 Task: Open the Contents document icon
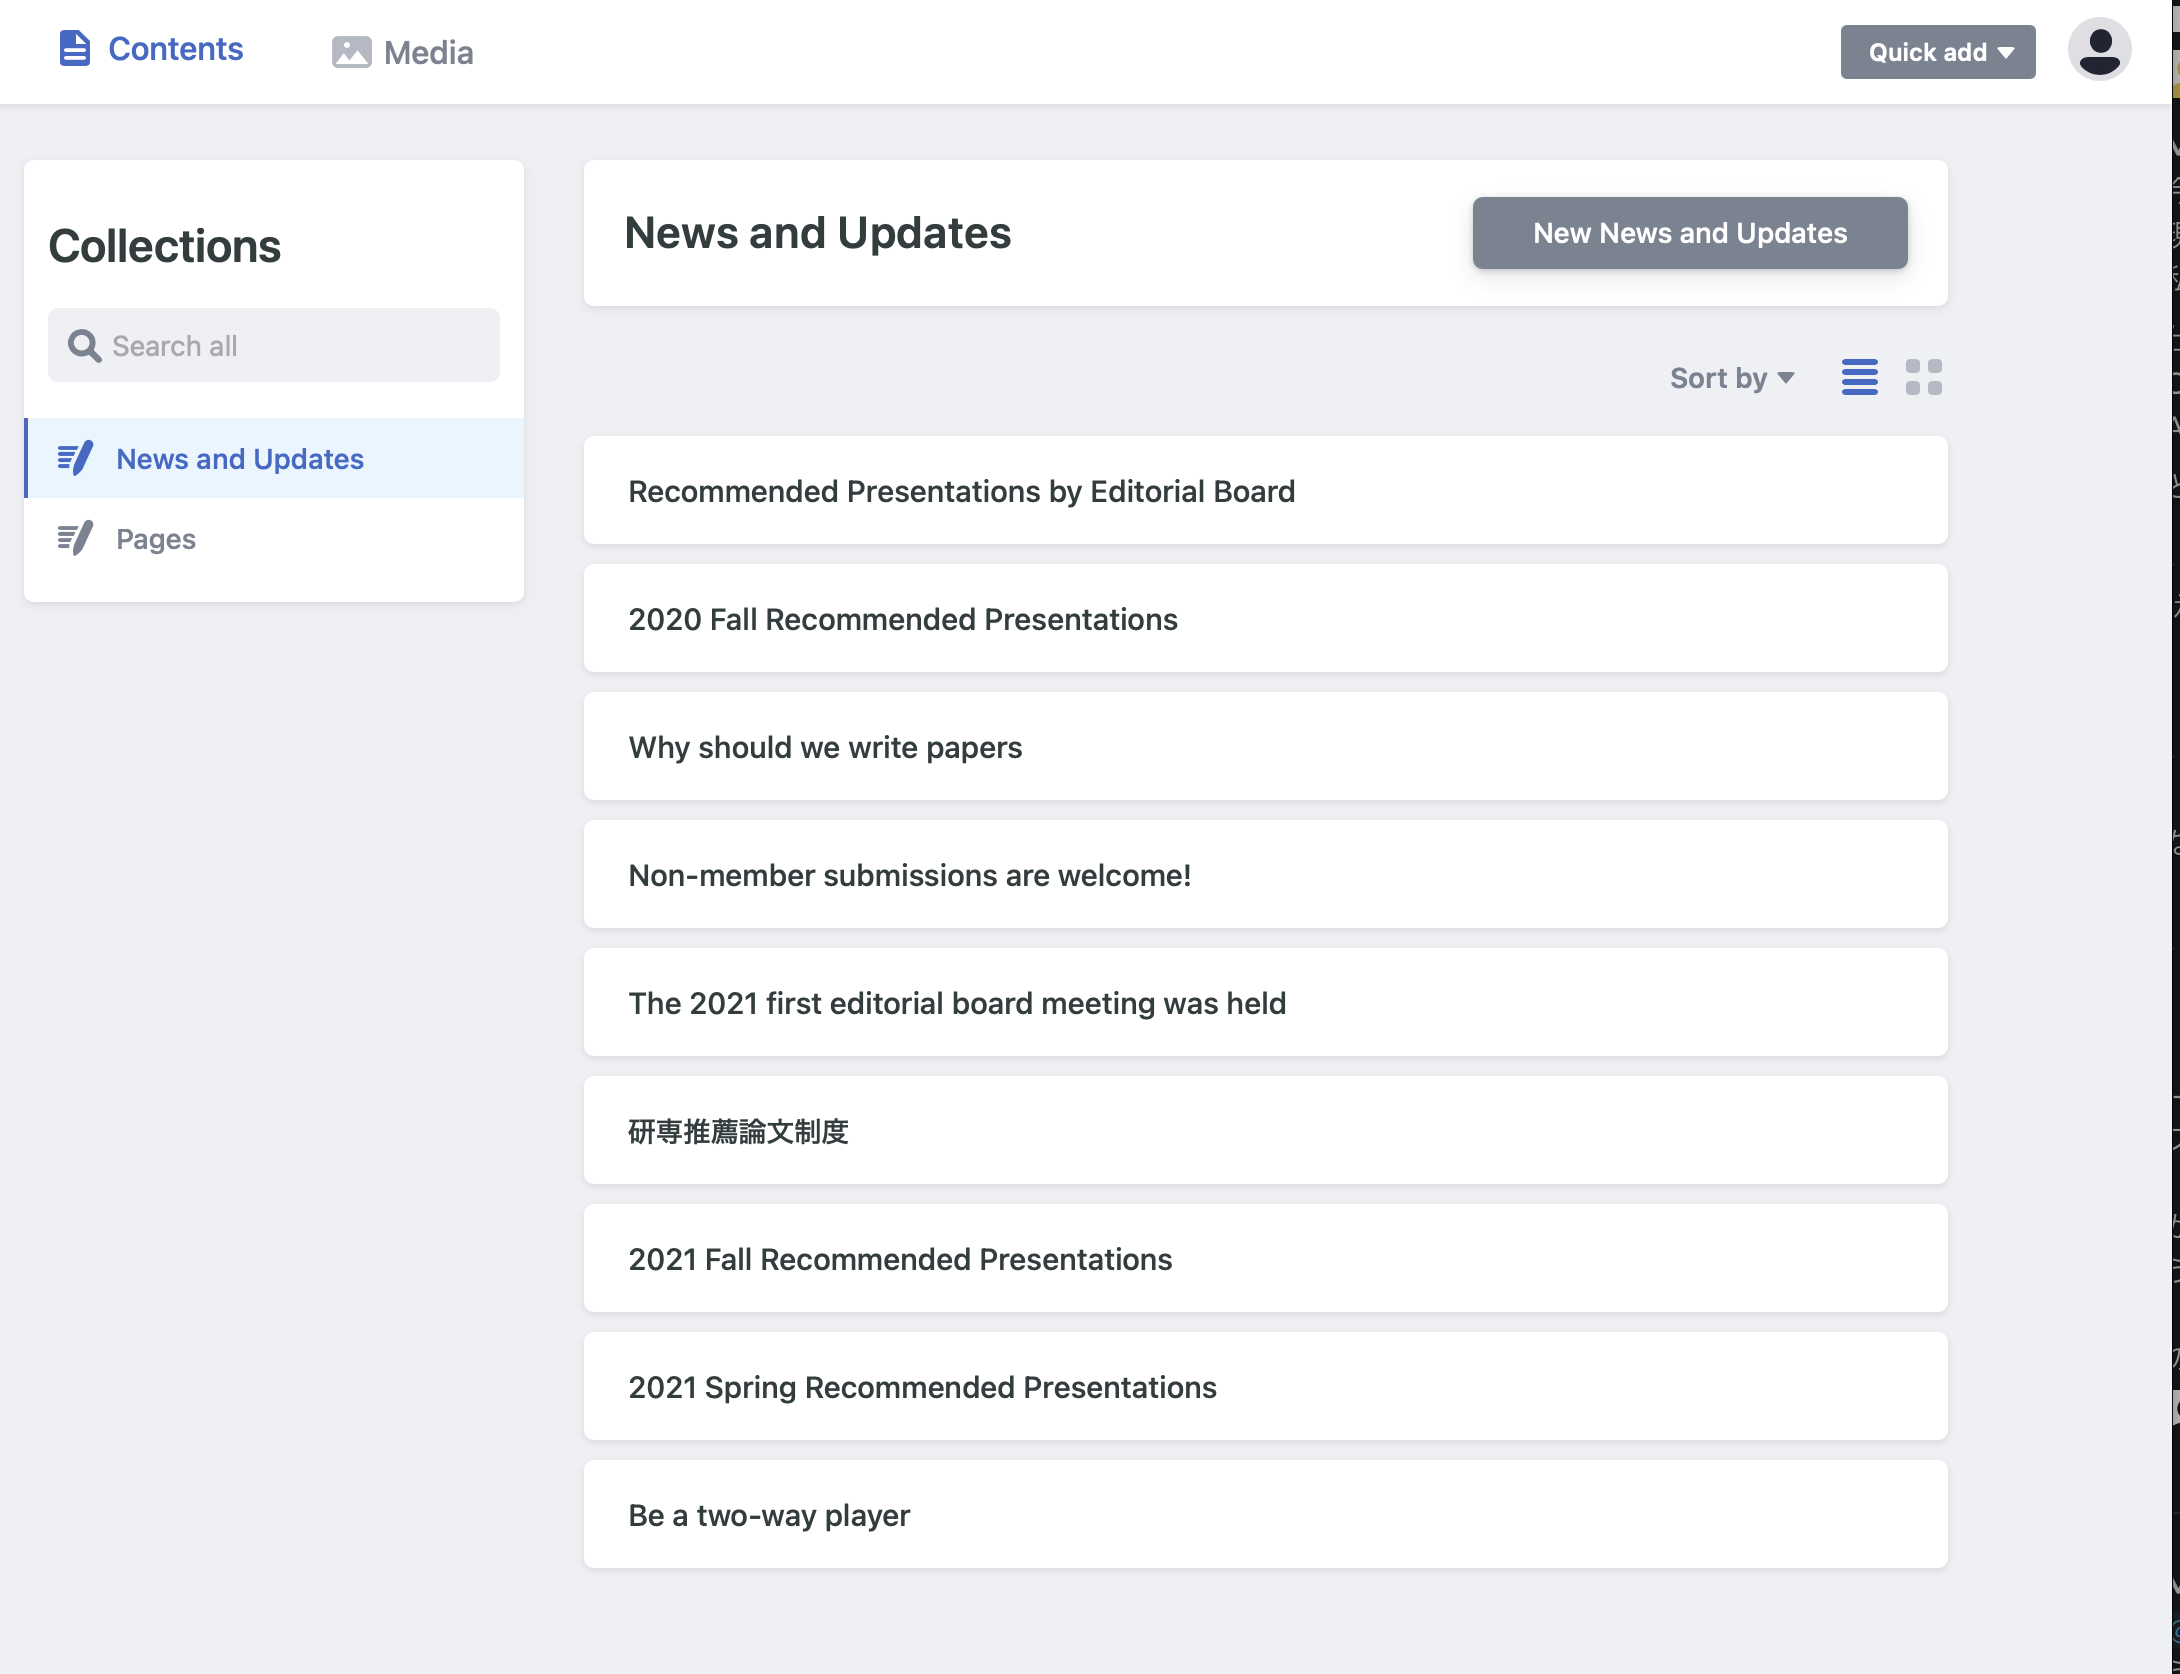[75, 48]
